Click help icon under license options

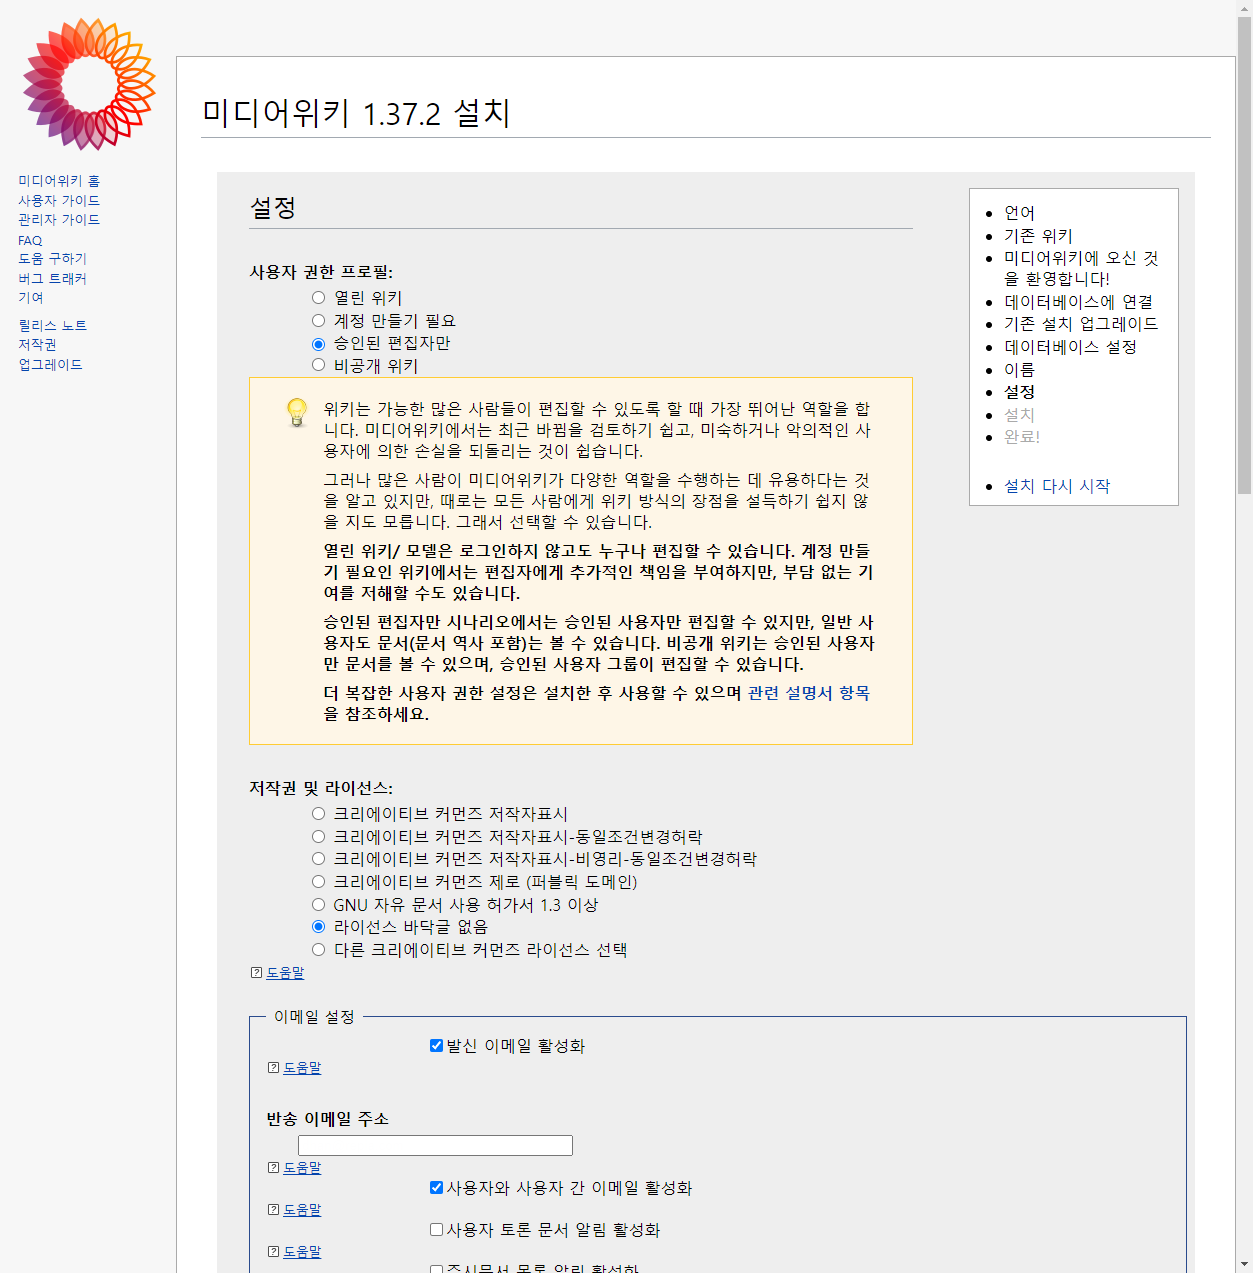(x=257, y=973)
